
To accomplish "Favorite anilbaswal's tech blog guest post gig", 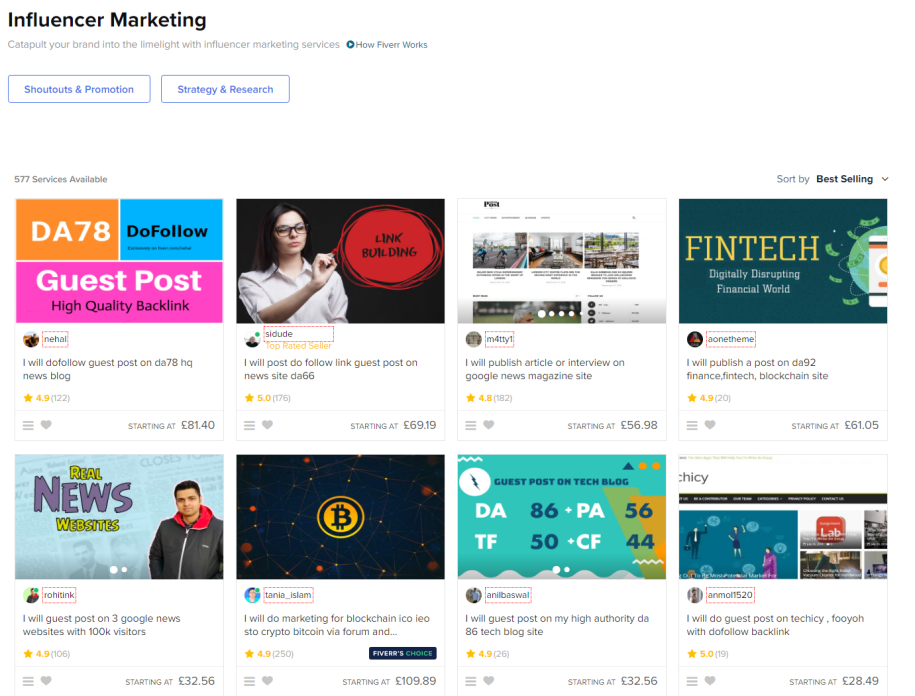I will point(488,680).
